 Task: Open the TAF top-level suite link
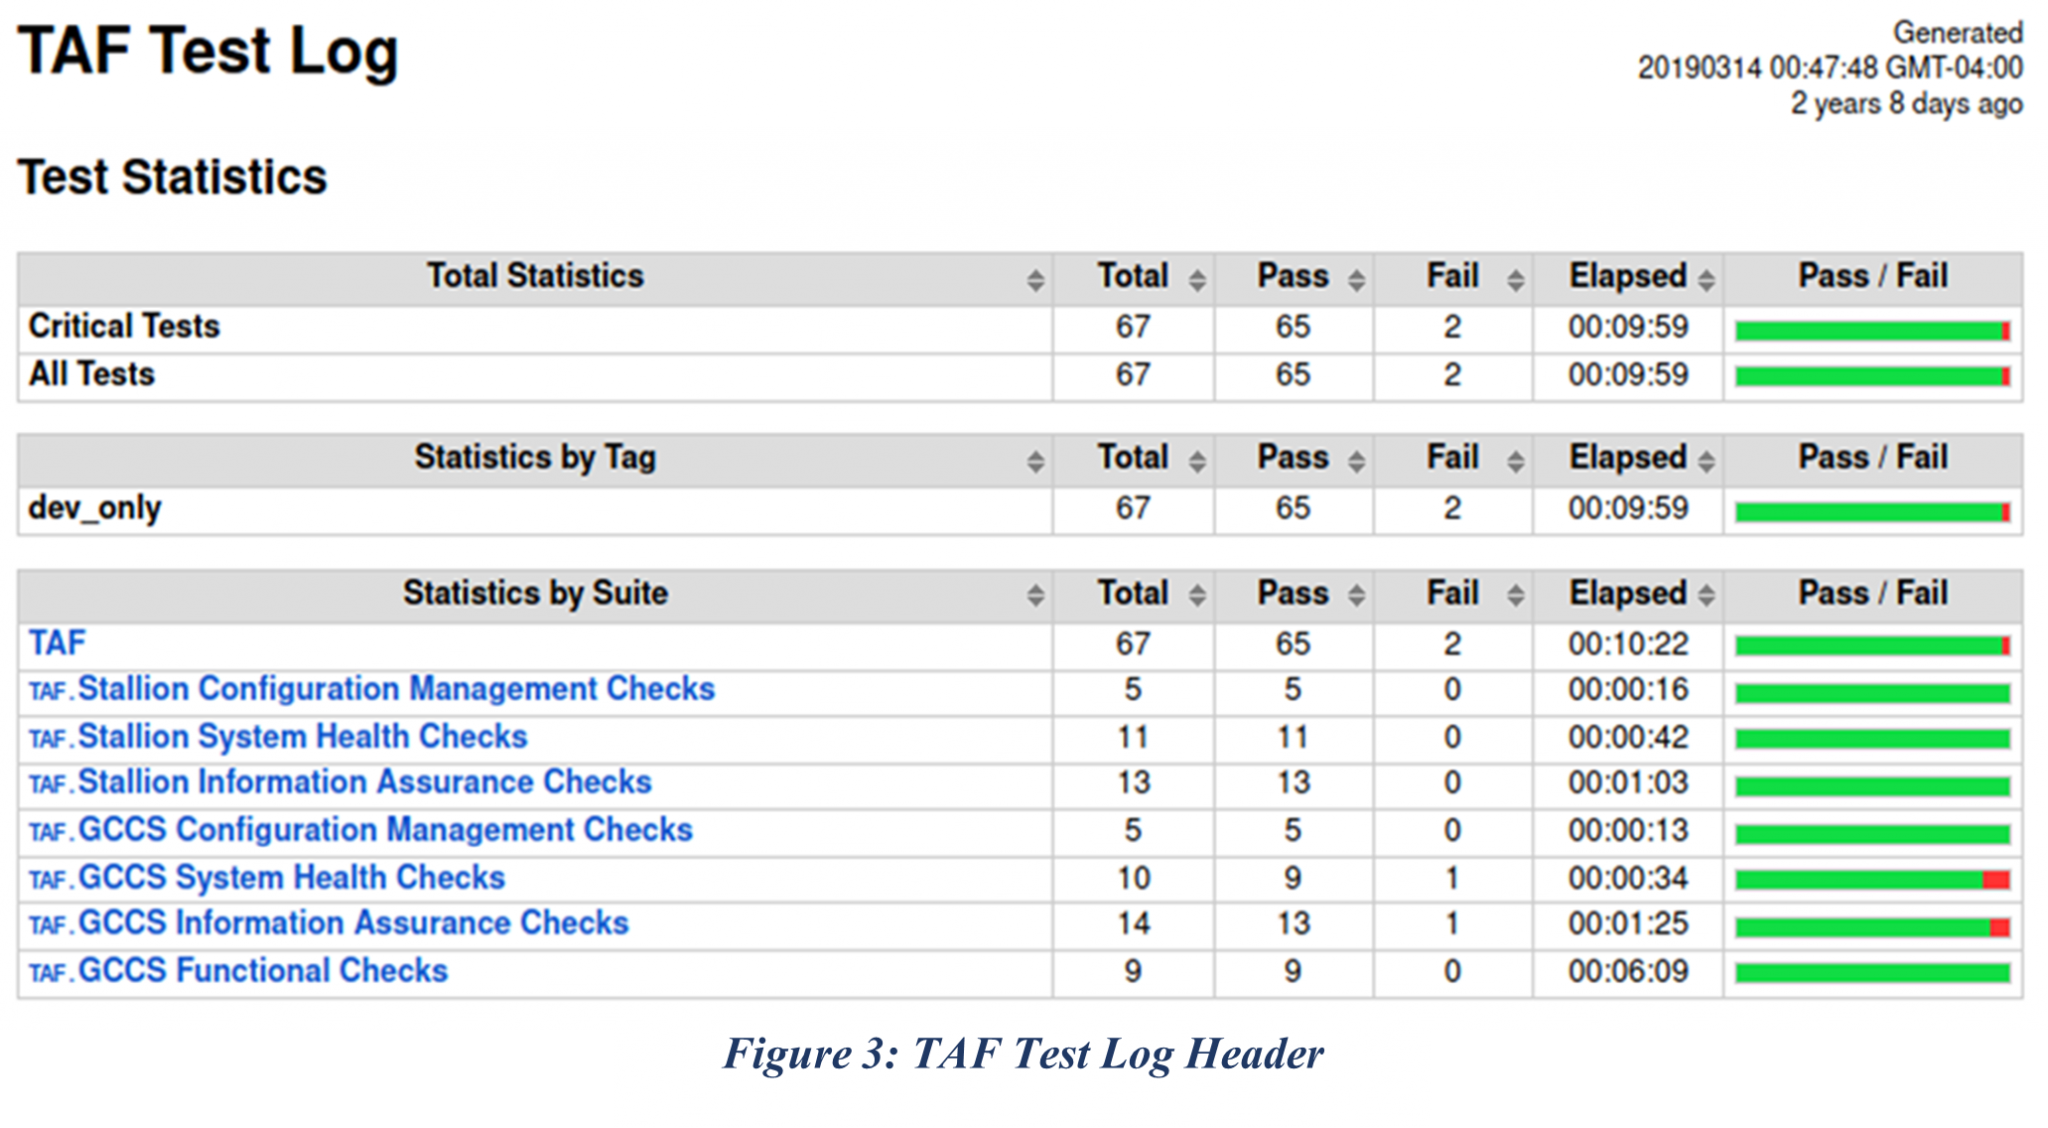(57, 643)
